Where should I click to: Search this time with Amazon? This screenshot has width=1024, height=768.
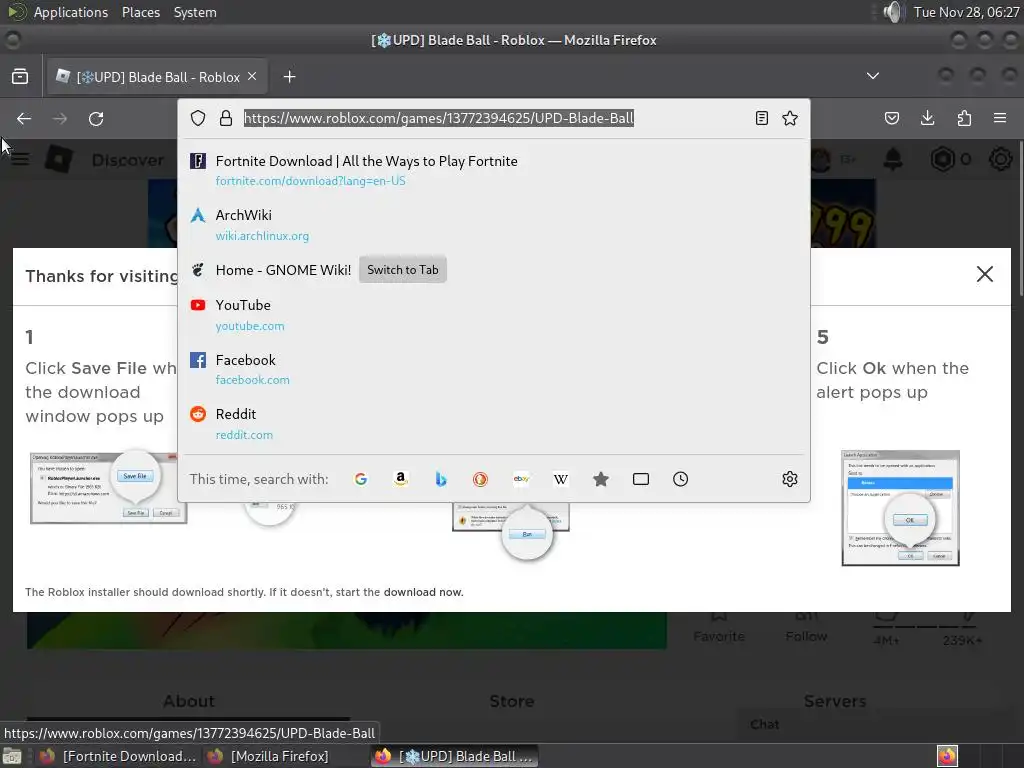[x=401, y=479]
